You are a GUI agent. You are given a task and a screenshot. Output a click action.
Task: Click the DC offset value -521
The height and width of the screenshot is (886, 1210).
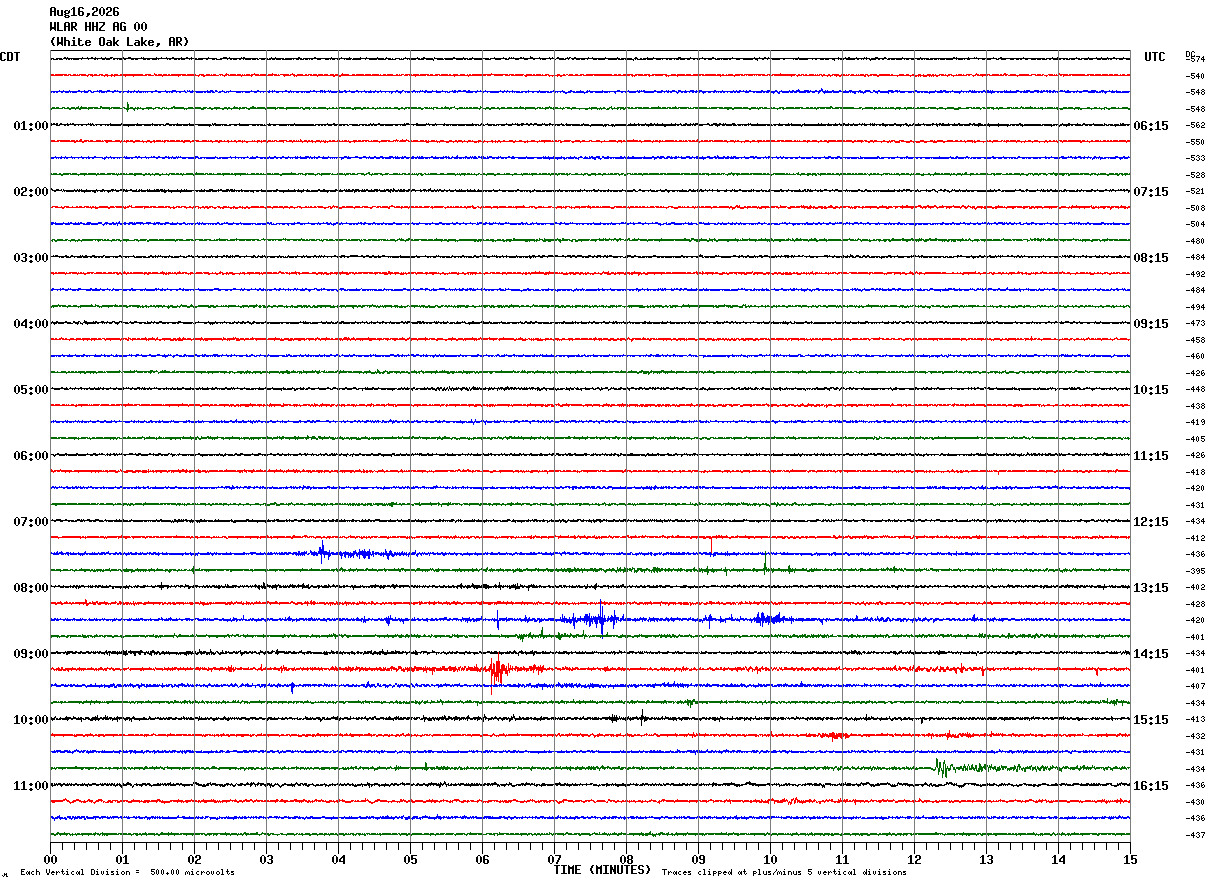click(1195, 192)
